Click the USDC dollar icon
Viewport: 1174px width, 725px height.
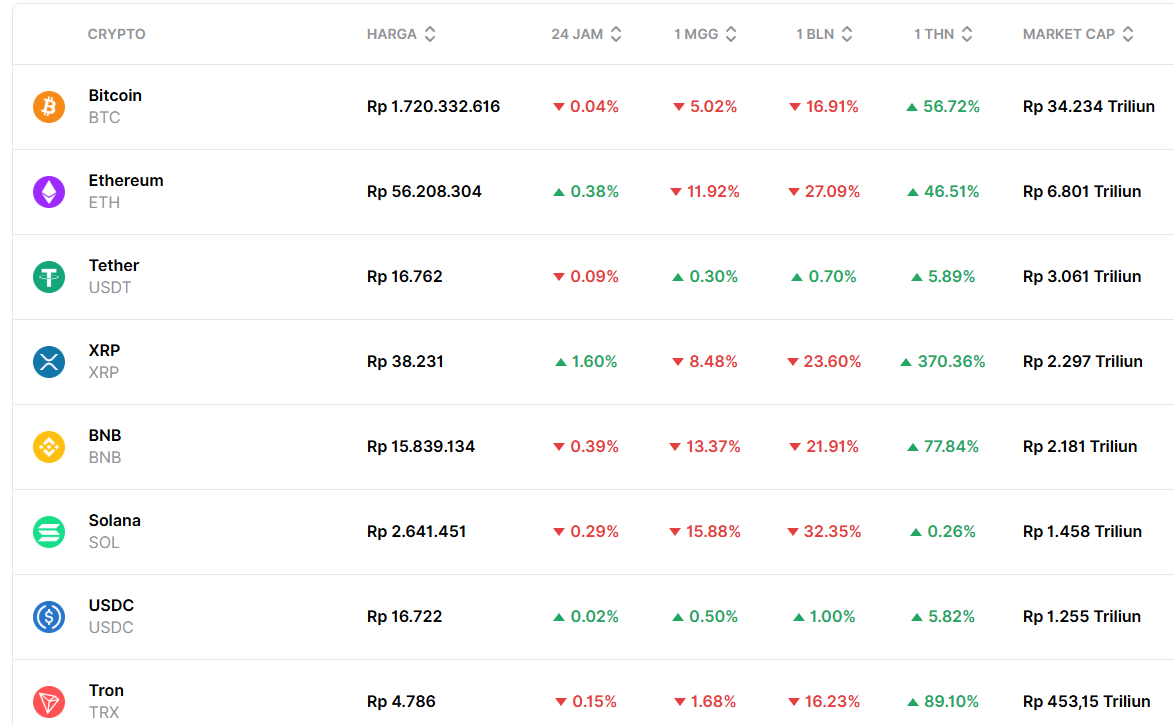coord(47,617)
